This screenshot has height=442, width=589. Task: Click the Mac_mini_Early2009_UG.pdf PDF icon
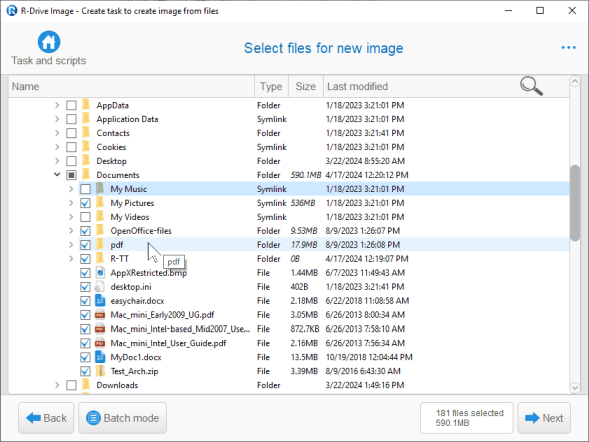[x=100, y=315]
